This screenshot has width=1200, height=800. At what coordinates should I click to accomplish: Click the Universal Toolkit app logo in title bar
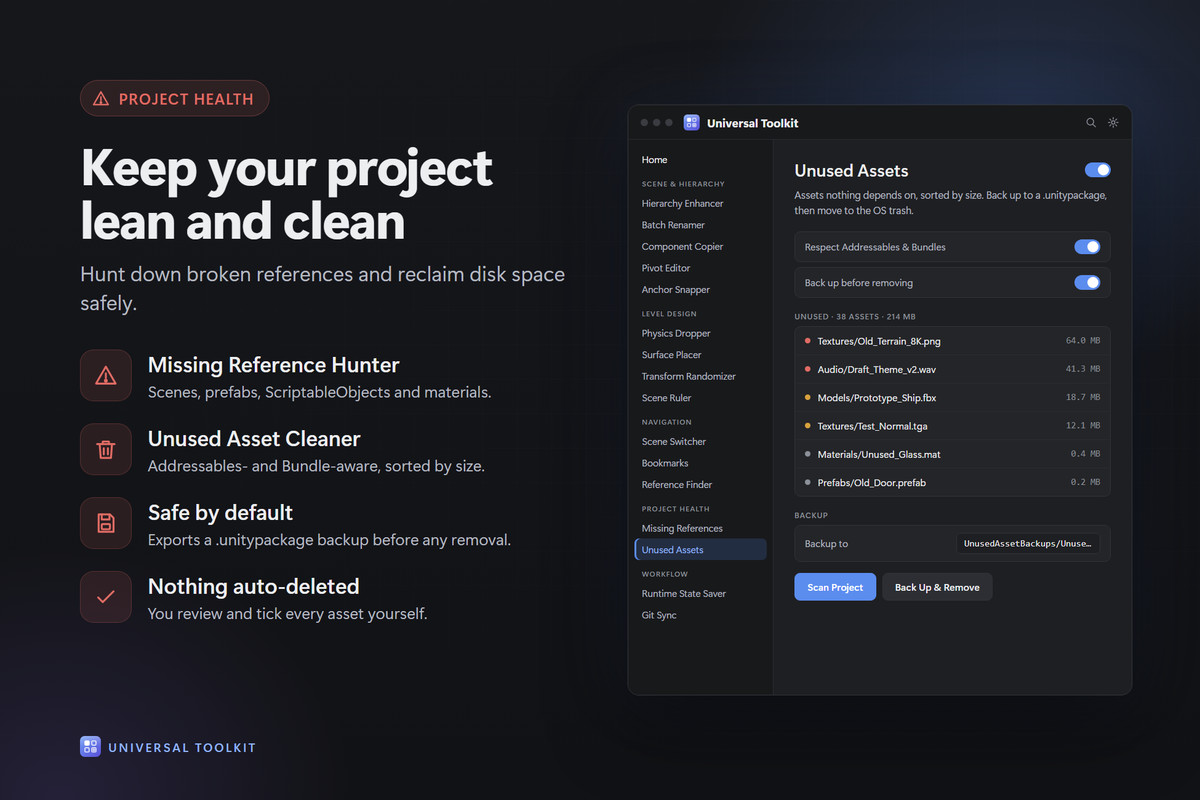pyautogui.click(x=691, y=123)
